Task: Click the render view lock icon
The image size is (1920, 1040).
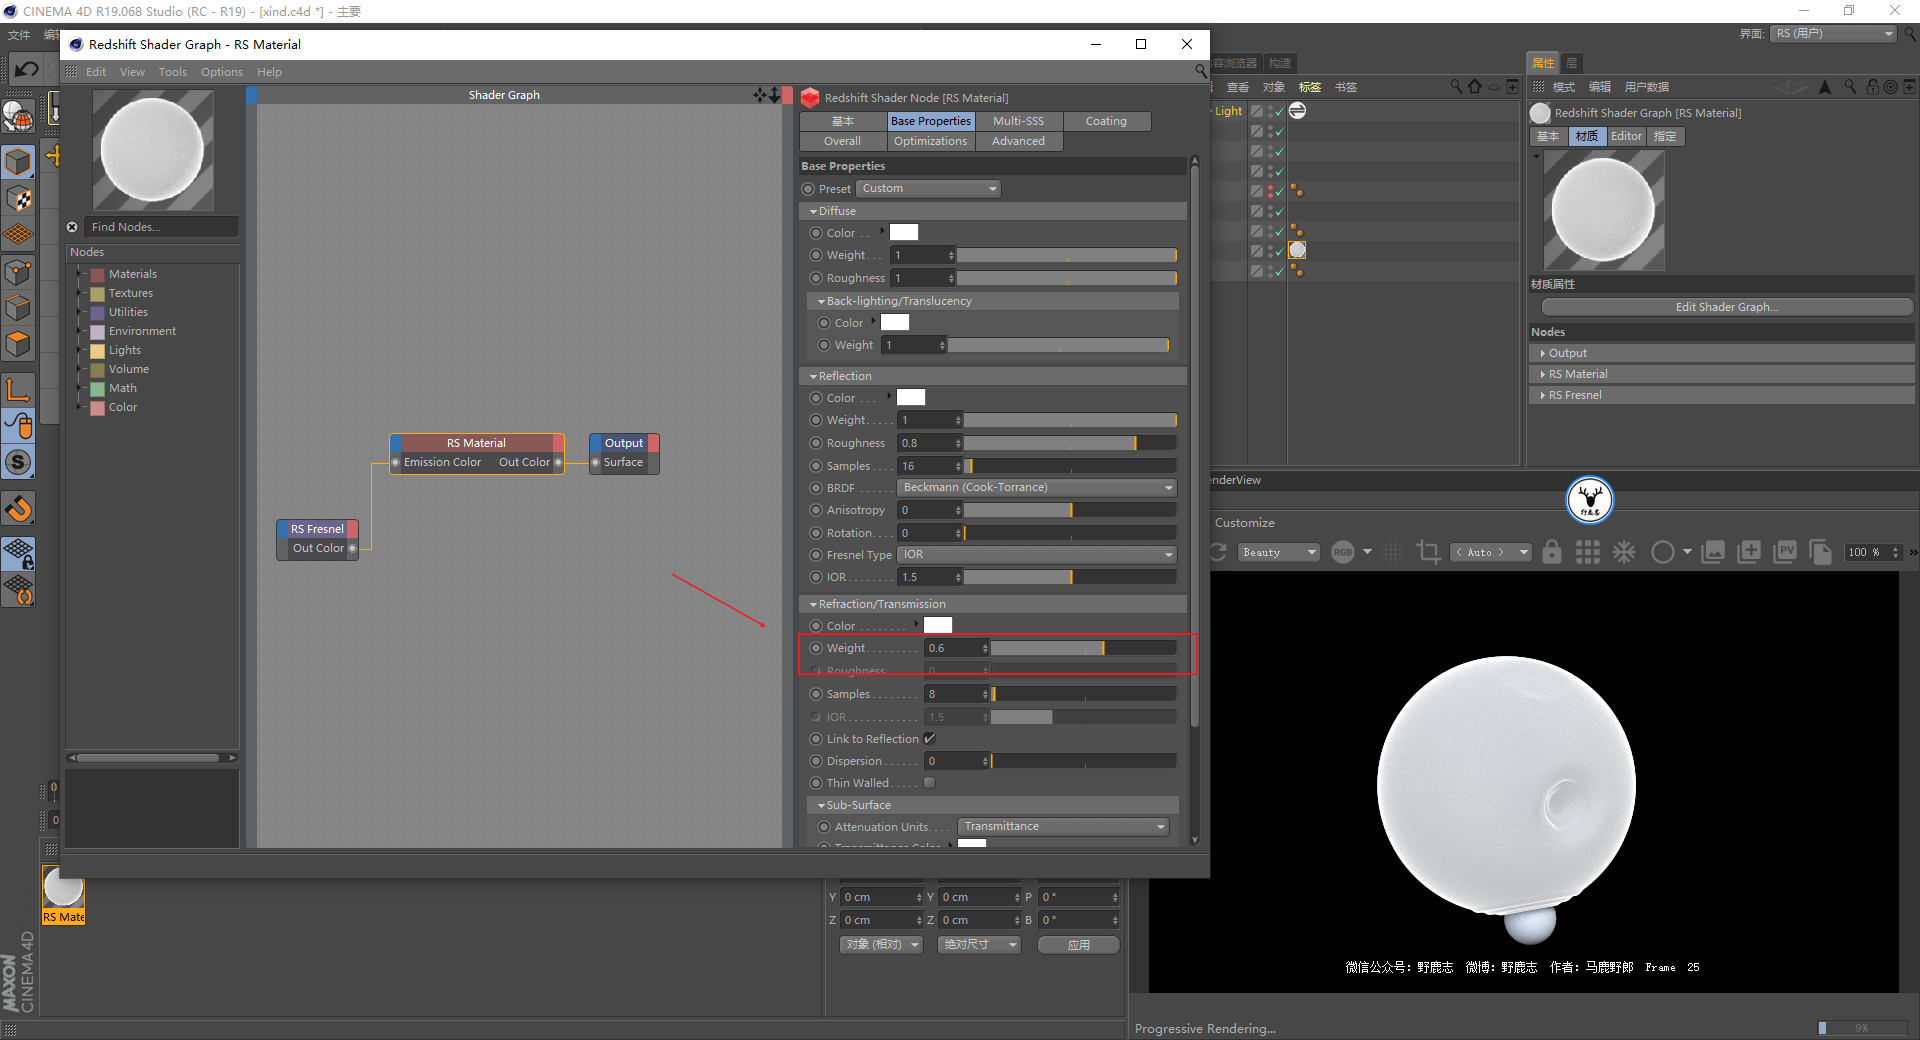Action: [x=1552, y=552]
